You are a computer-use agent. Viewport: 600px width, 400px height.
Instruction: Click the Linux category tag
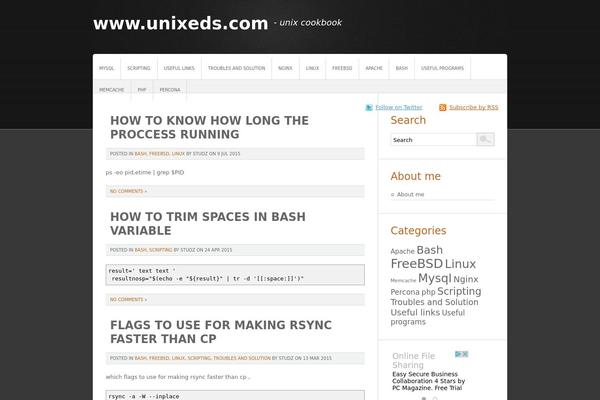(460, 264)
